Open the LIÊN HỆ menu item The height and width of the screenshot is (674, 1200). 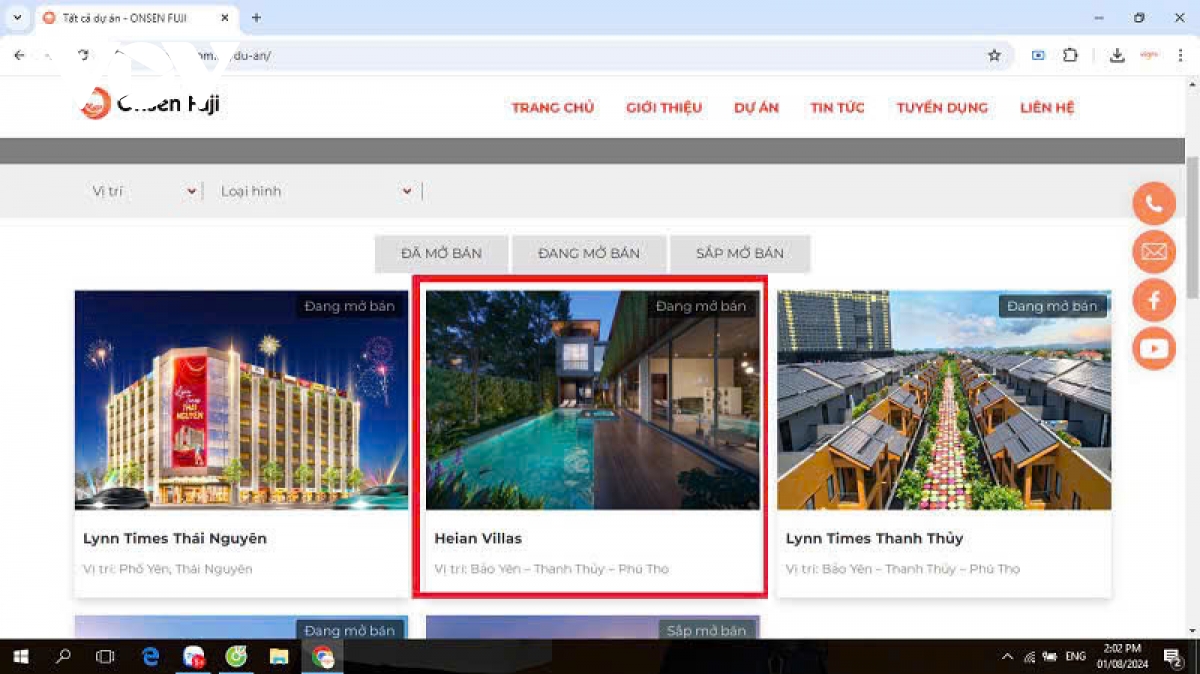point(1047,108)
